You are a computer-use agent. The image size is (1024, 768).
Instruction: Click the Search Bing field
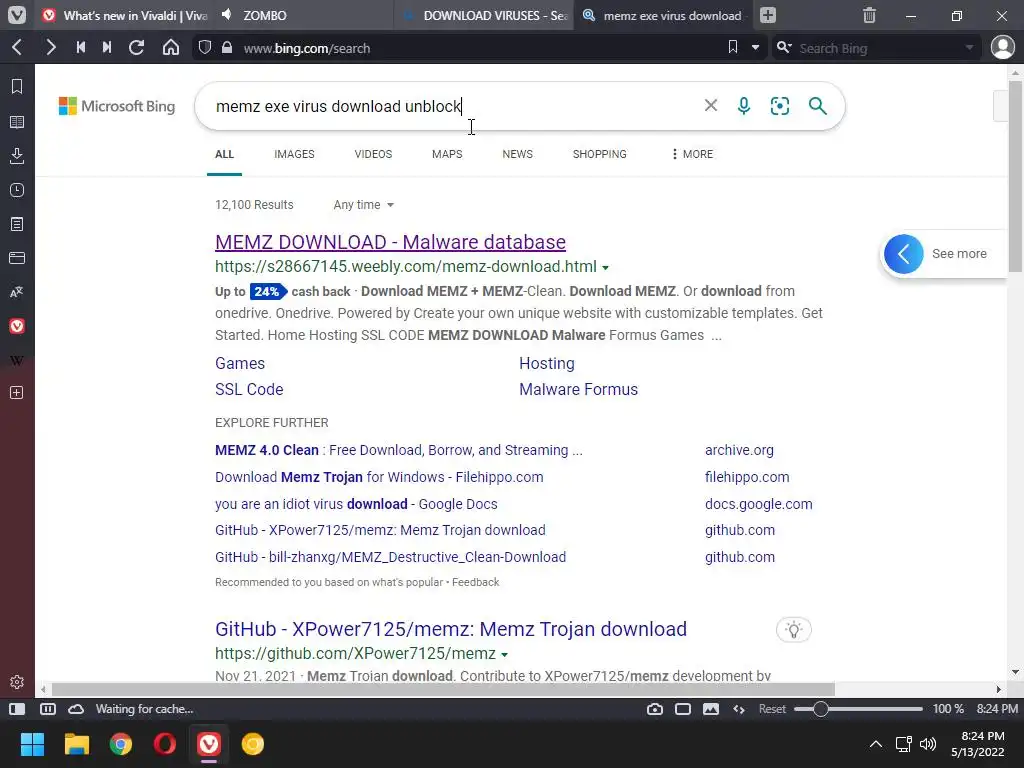pos(880,48)
